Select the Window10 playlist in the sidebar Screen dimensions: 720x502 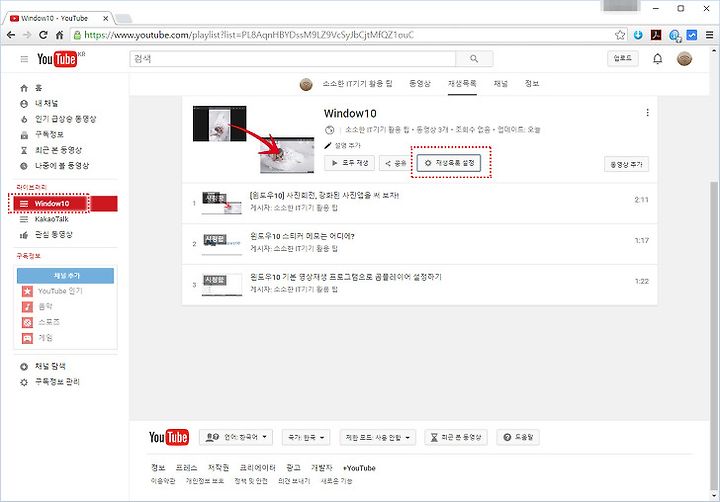click(x=65, y=203)
